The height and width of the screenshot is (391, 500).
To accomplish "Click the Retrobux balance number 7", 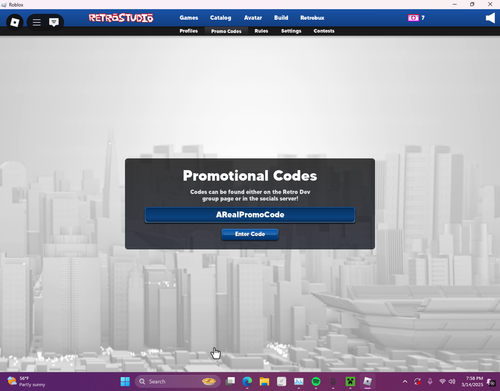I will 423,18.
